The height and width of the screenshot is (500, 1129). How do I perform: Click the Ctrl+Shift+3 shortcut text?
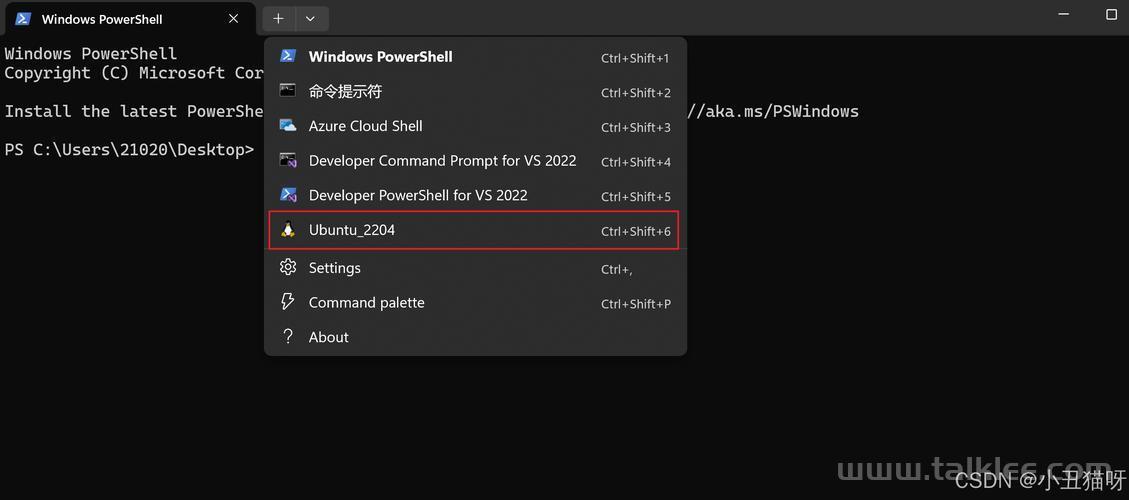coord(636,128)
